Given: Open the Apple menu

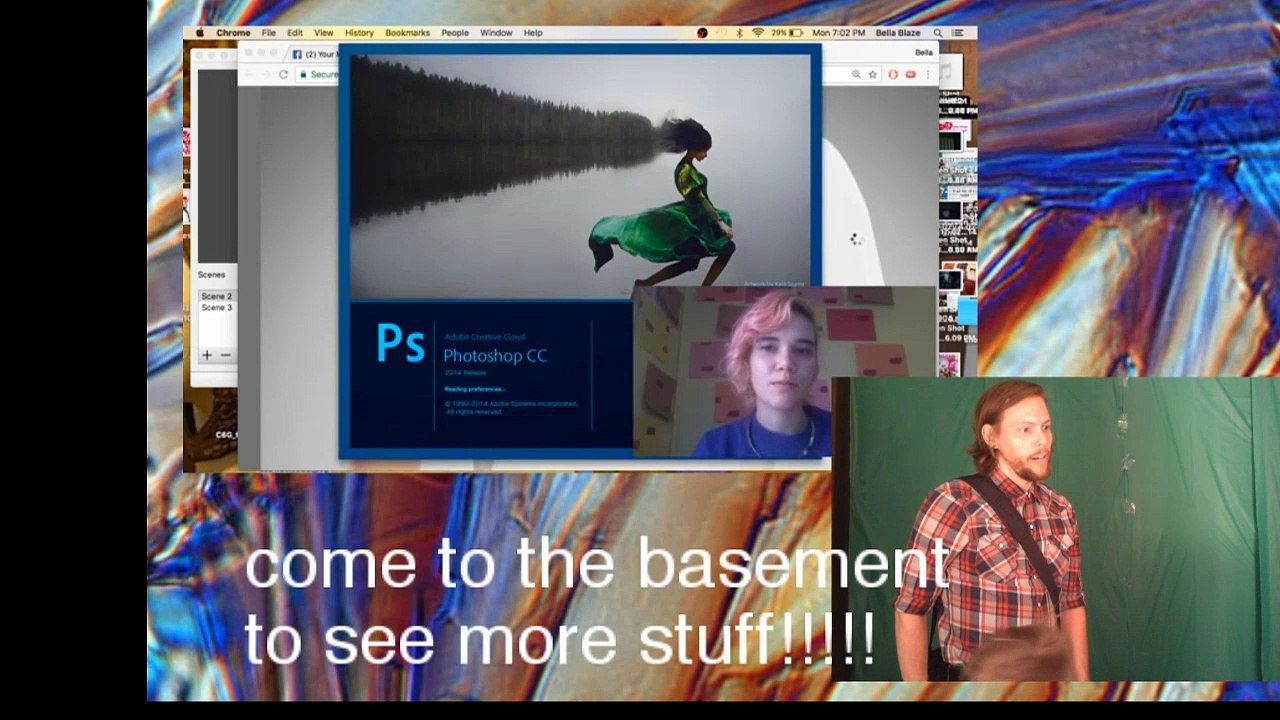Looking at the screenshot, I should [x=200, y=33].
